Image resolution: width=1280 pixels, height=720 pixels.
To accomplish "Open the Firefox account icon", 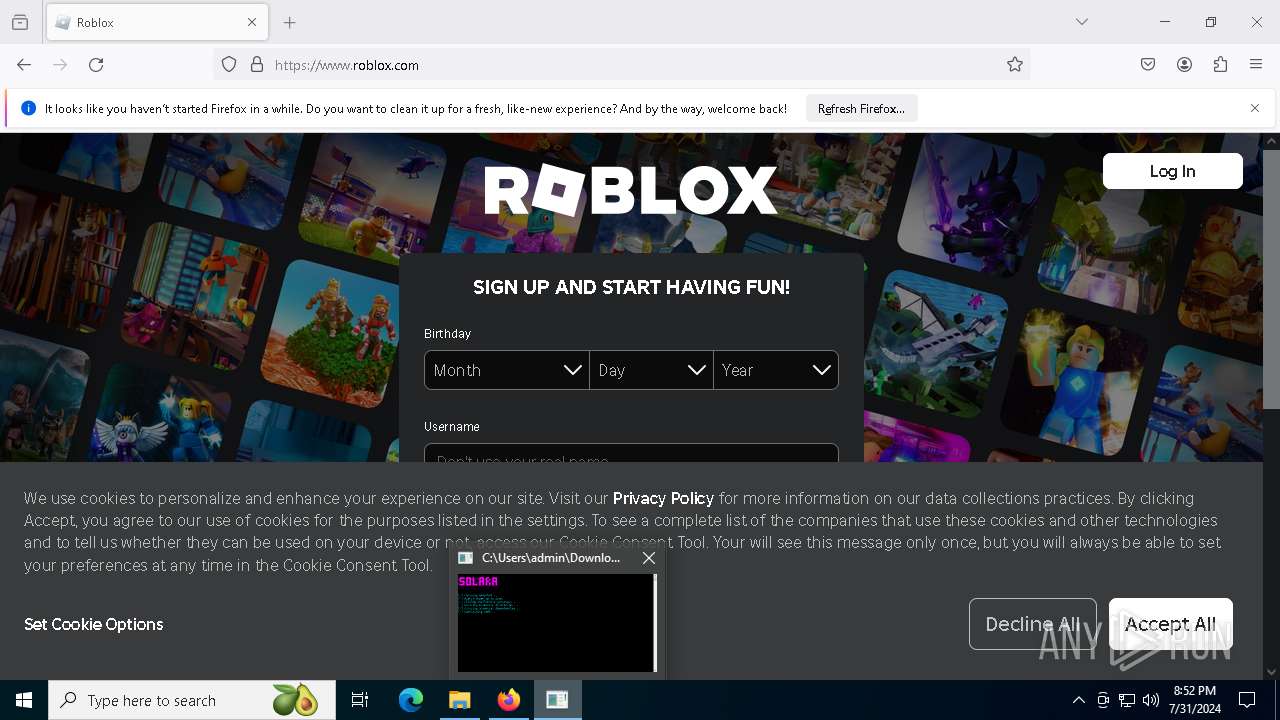I will [x=1184, y=65].
